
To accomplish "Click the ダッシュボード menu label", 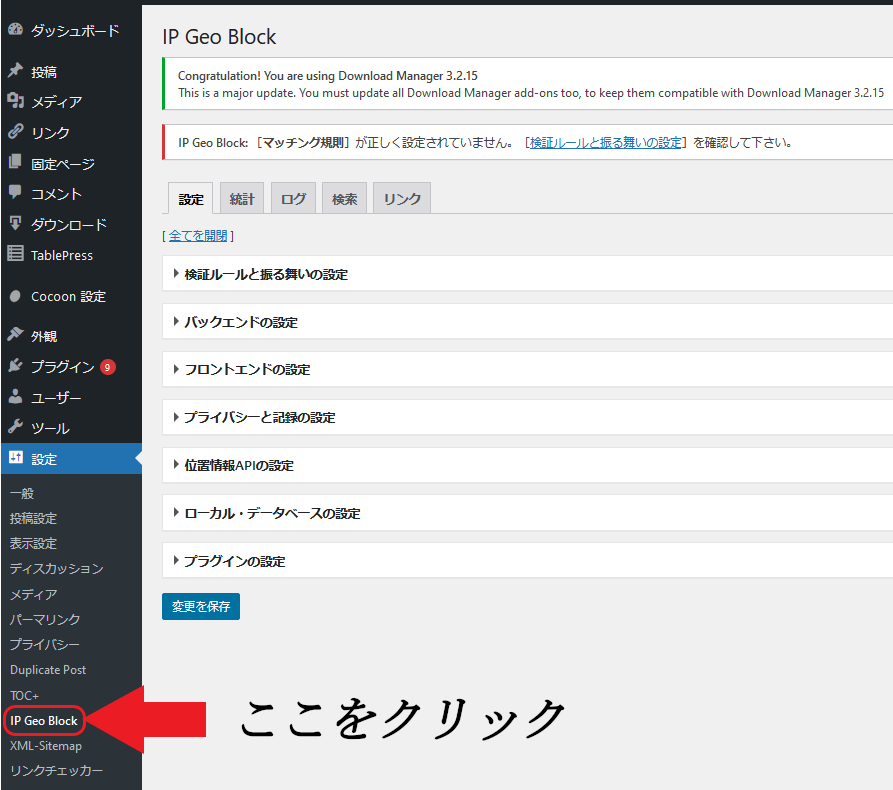I will pos(75,30).
